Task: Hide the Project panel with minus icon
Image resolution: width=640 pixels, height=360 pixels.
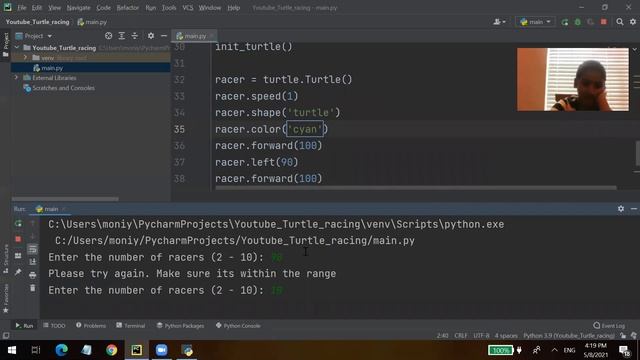Action: pyautogui.click(x=164, y=36)
